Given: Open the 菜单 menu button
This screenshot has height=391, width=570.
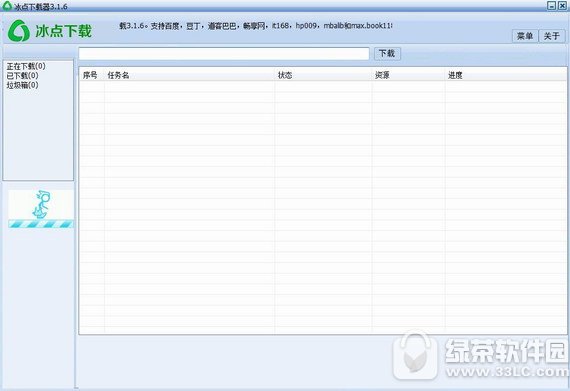Looking at the screenshot, I should (525, 36).
